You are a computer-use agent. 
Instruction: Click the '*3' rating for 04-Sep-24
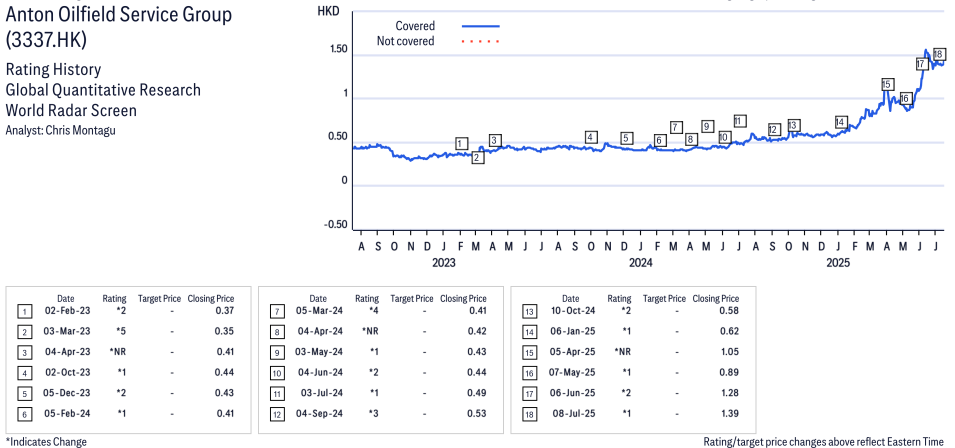pyautogui.click(x=373, y=413)
